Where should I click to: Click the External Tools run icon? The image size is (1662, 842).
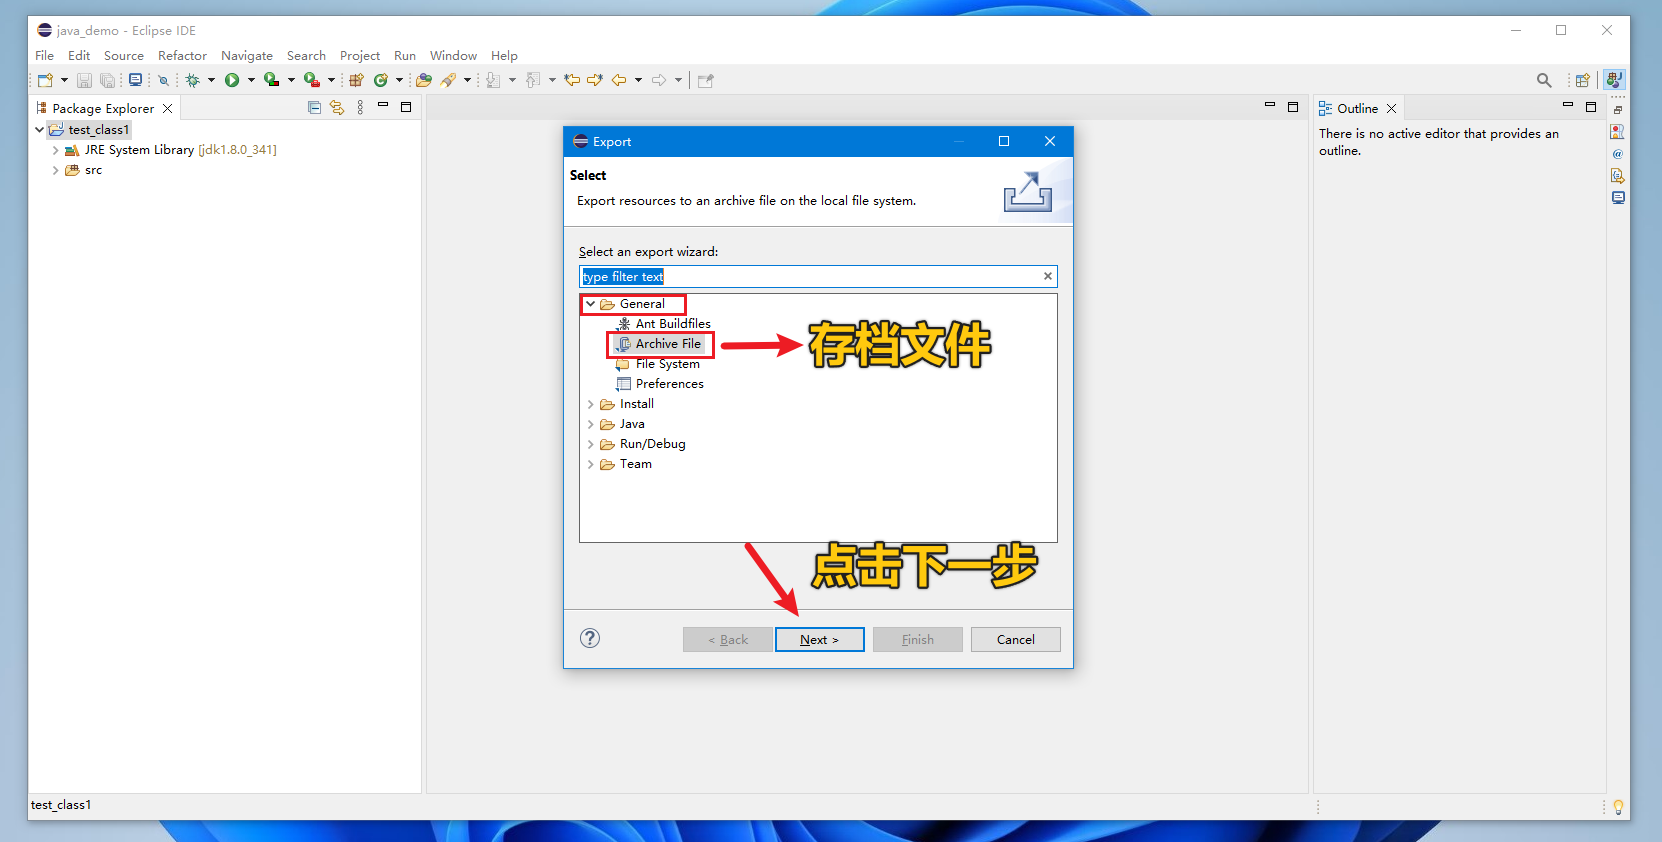pyautogui.click(x=312, y=80)
